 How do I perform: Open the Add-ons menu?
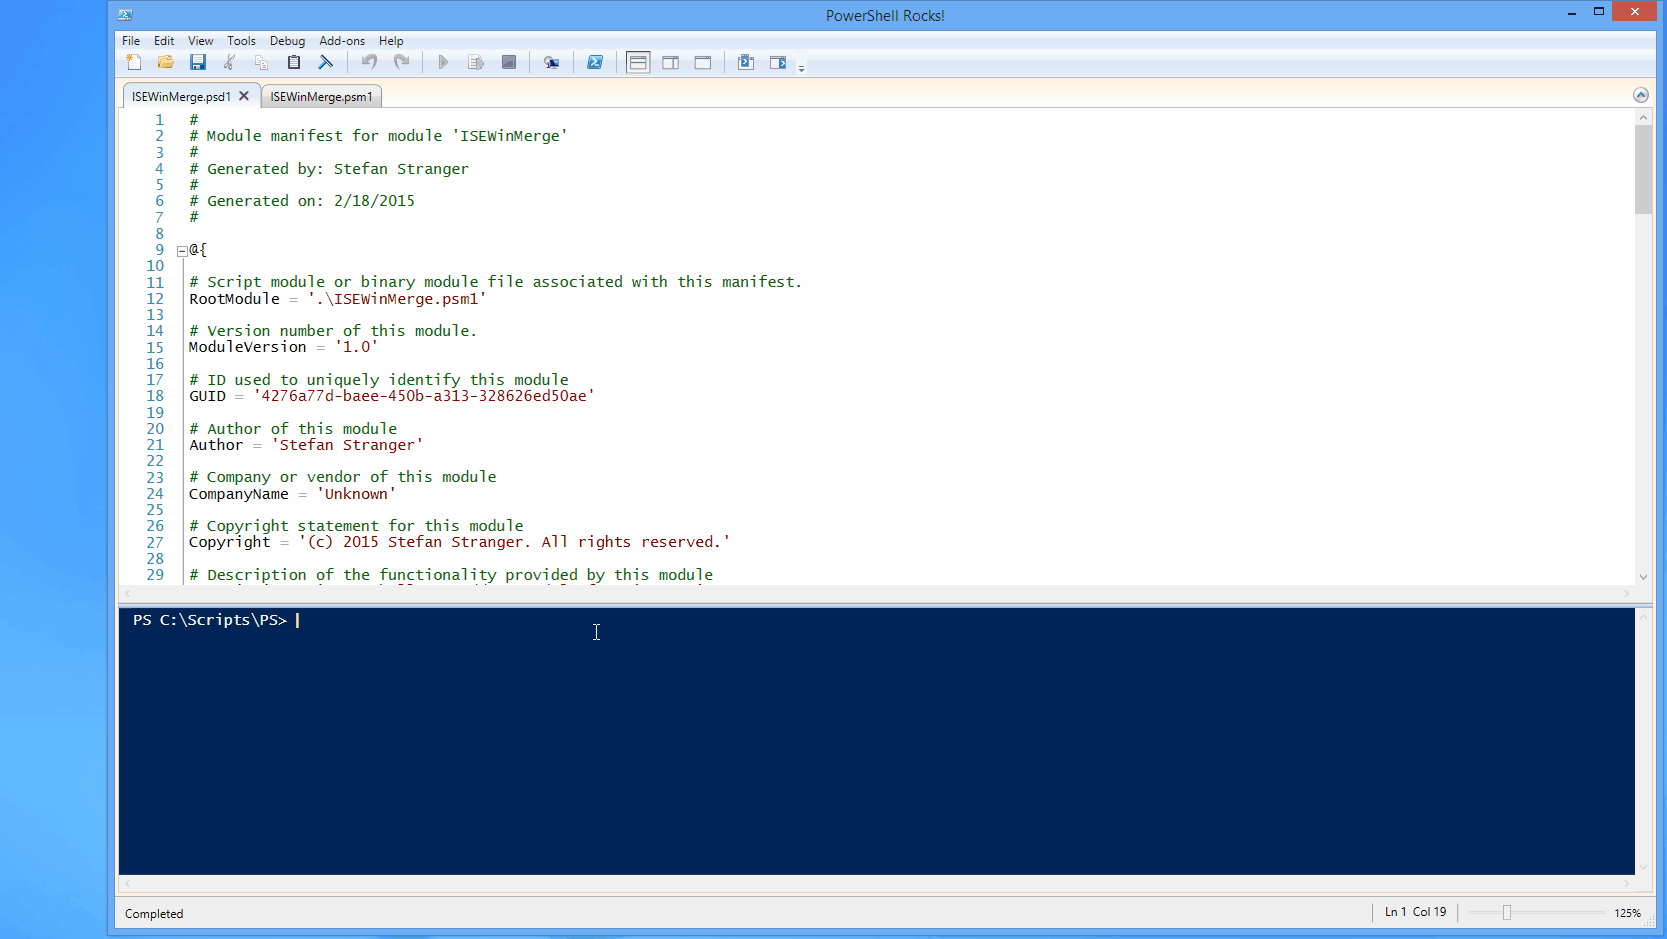342,41
